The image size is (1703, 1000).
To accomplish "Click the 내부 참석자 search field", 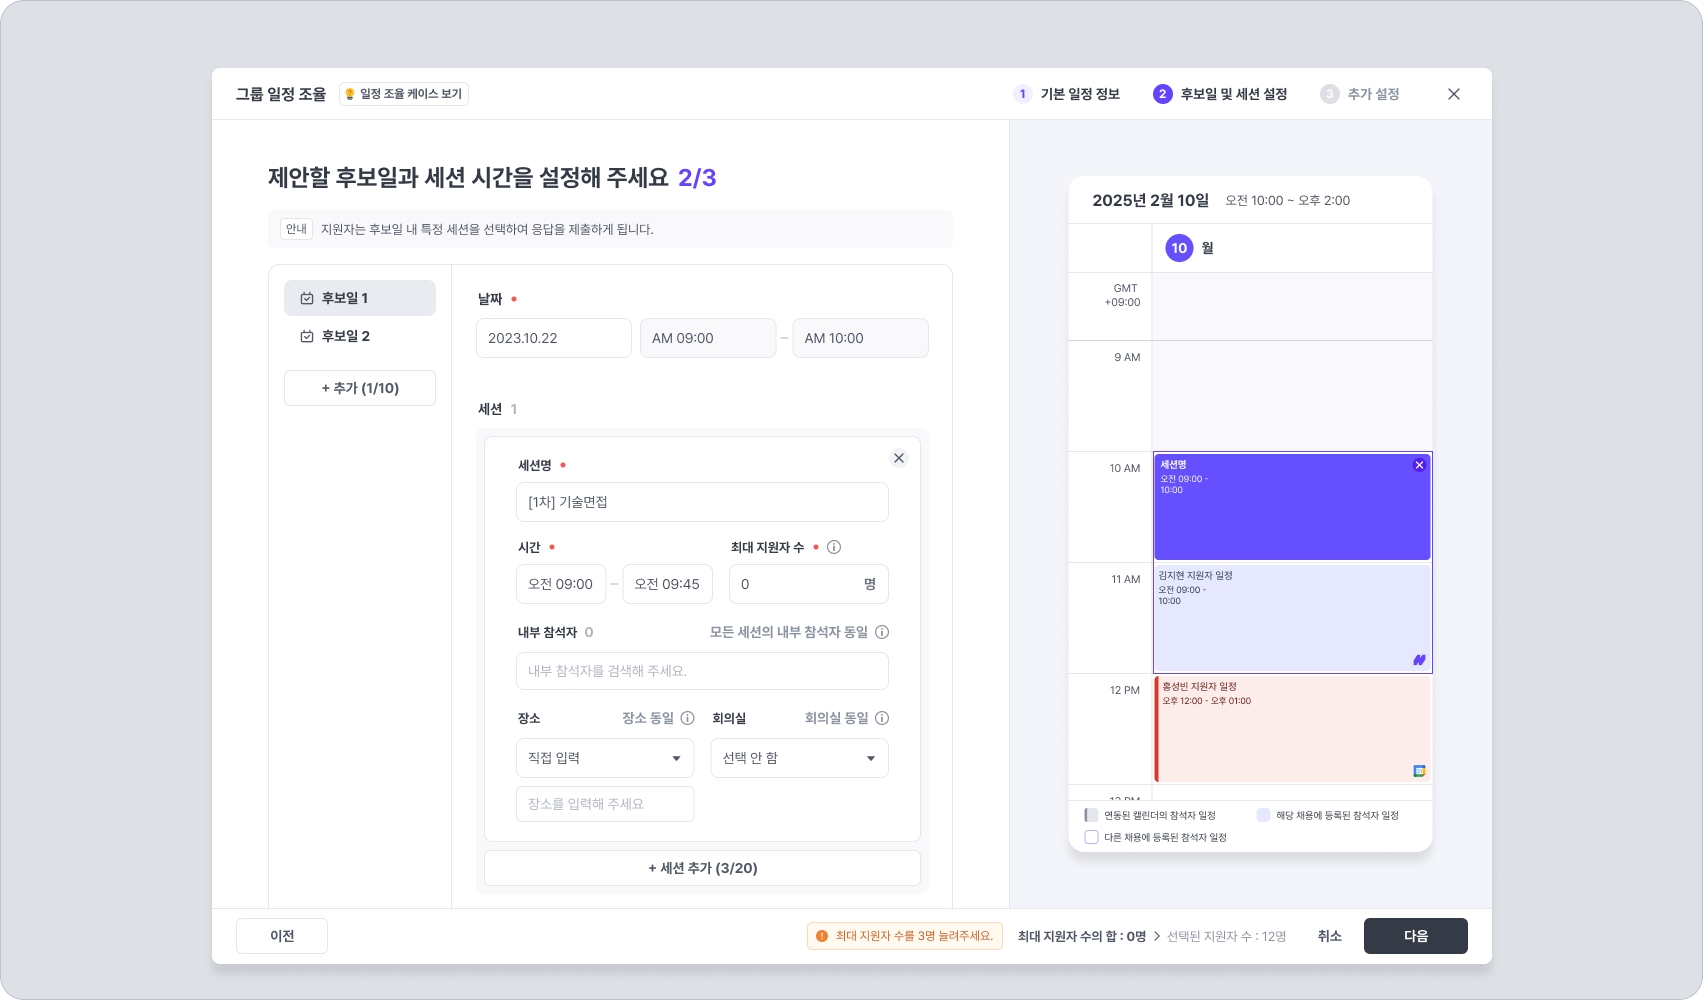I will click(x=702, y=671).
